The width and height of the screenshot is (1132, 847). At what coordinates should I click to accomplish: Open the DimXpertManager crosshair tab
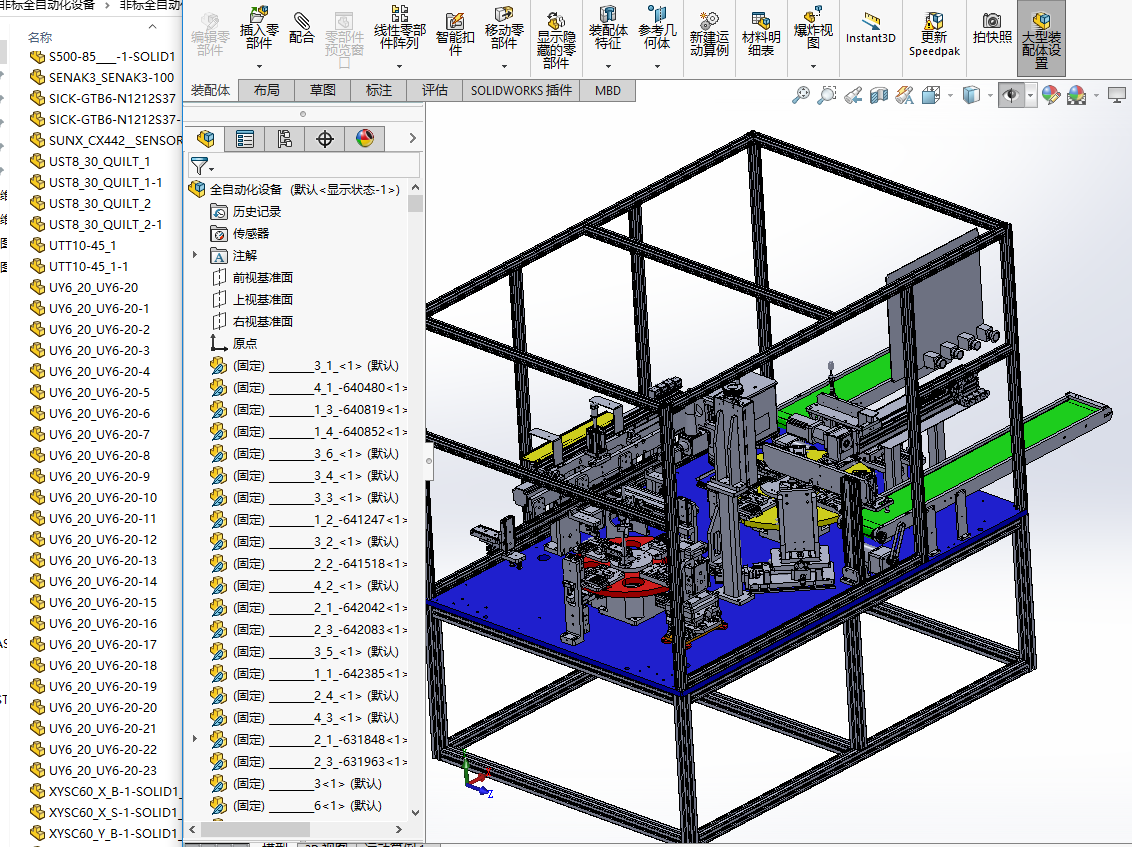pyautogui.click(x=325, y=139)
